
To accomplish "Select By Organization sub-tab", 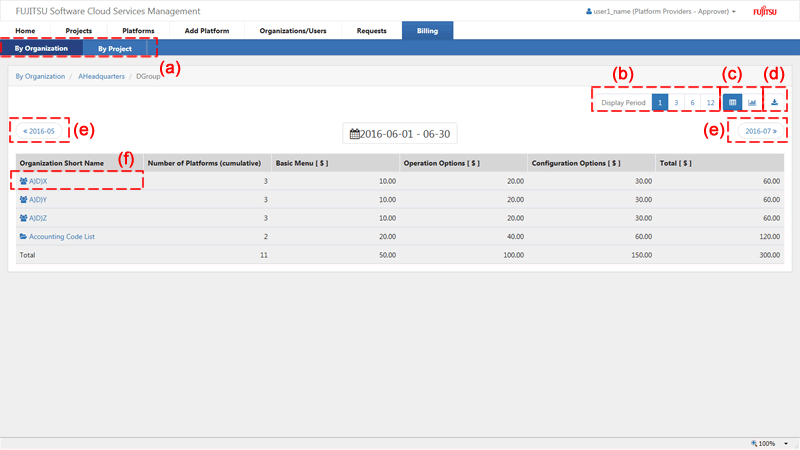I will click(x=41, y=48).
